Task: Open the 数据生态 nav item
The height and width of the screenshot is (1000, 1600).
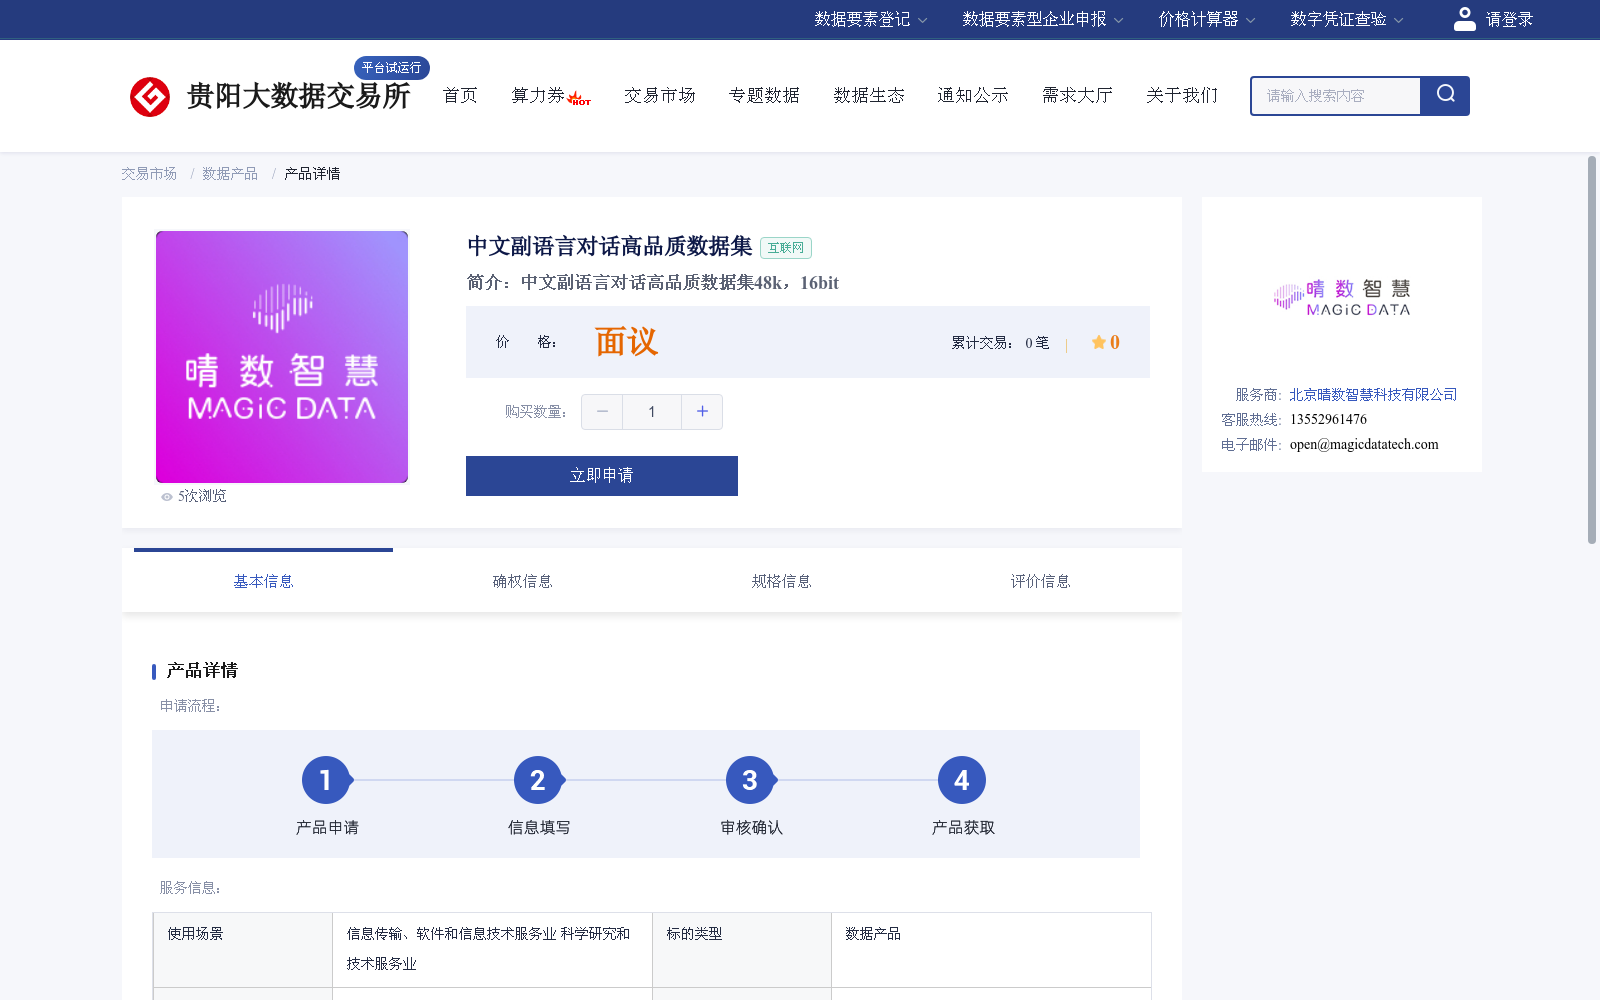Action: tap(869, 95)
